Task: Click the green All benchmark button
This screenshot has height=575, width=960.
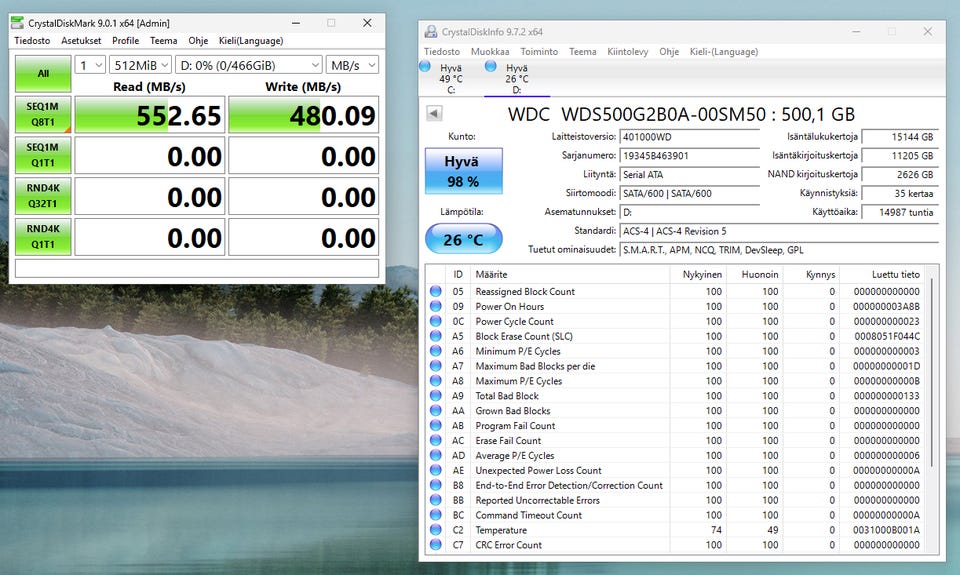Action: tap(43, 74)
